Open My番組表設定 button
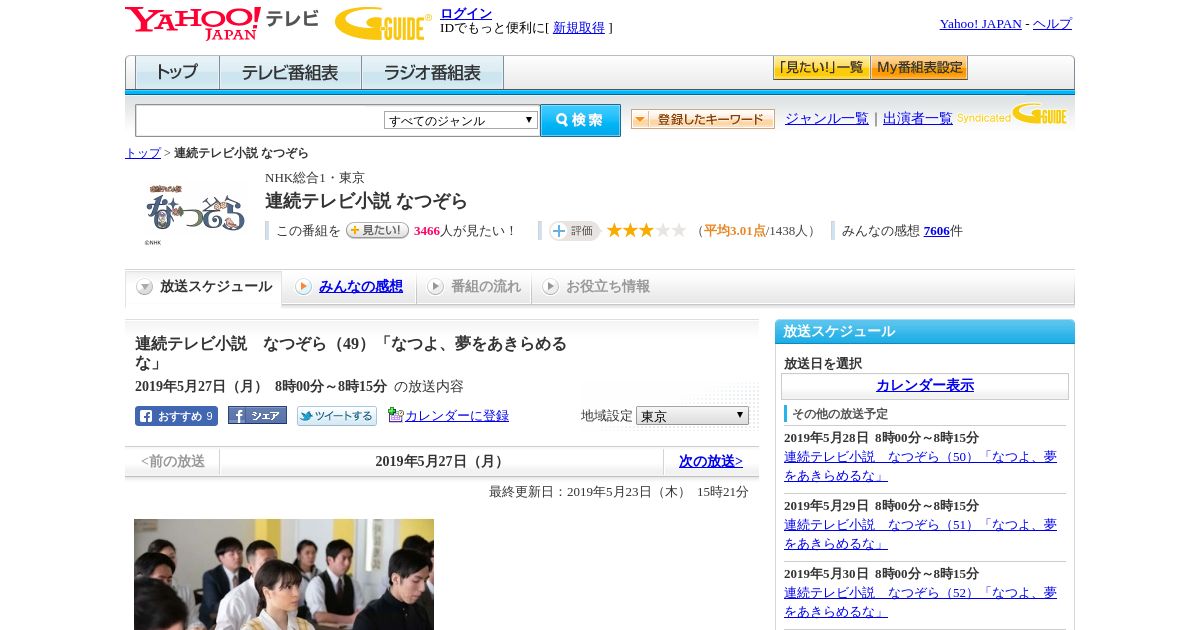 point(919,68)
